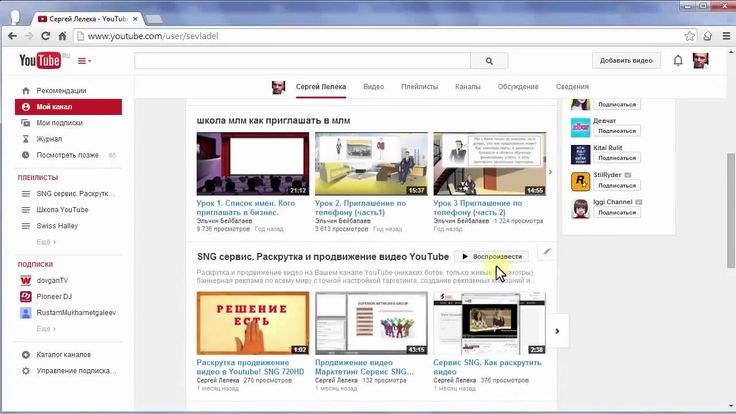The width and height of the screenshot is (736, 414).
Task: Open the guide menu icon beside the logo
Action: pyautogui.click(x=84, y=61)
